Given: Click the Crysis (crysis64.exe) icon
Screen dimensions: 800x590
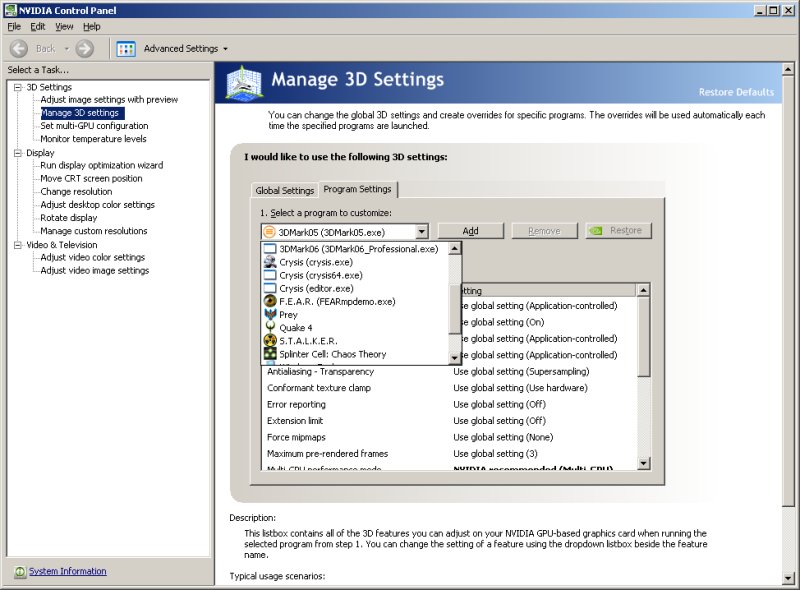Looking at the screenshot, I should (270, 275).
